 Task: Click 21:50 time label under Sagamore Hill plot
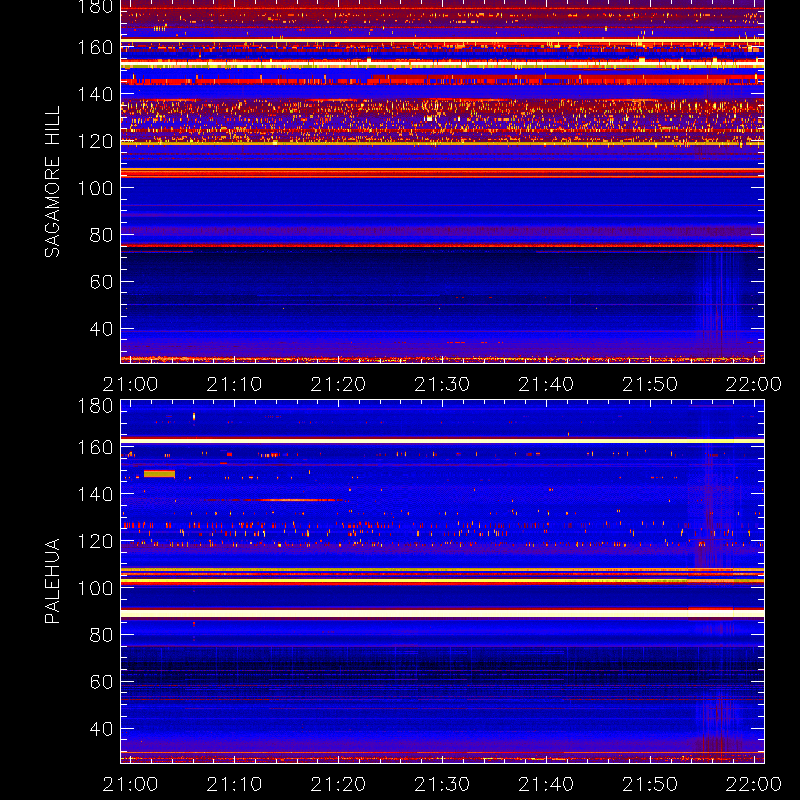[650, 384]
